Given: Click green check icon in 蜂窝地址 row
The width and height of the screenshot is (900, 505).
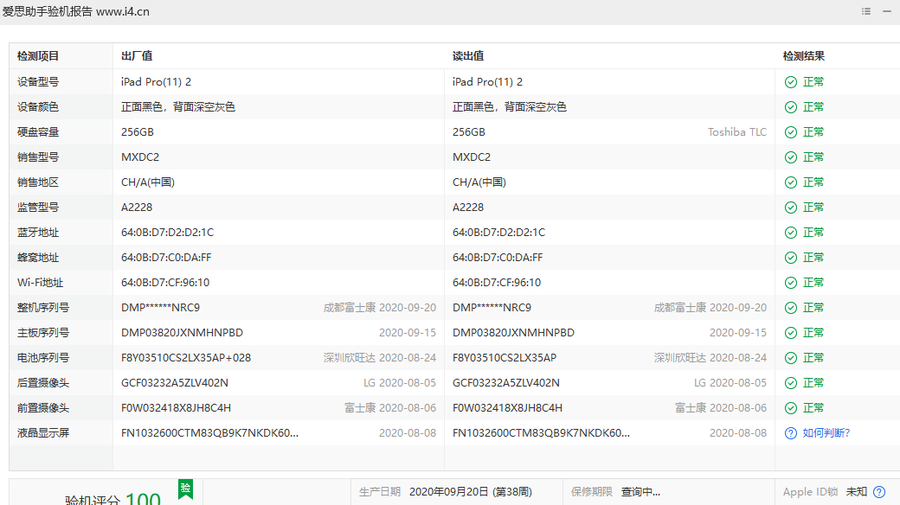Looking at the screenshot, I should click(791, 258).
